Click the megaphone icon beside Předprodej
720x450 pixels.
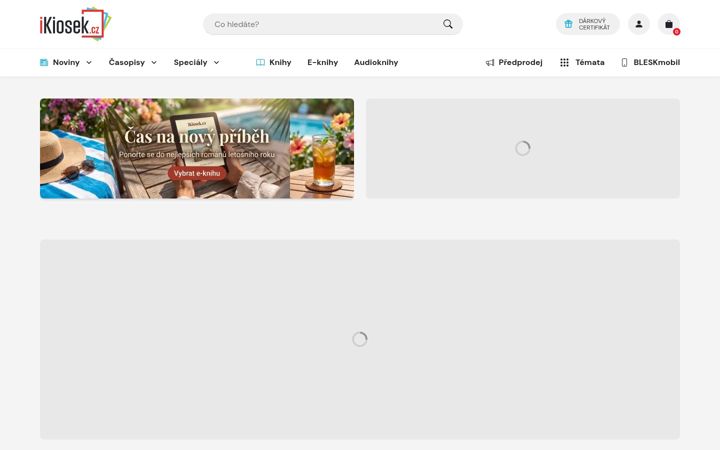tap(490, 62)
